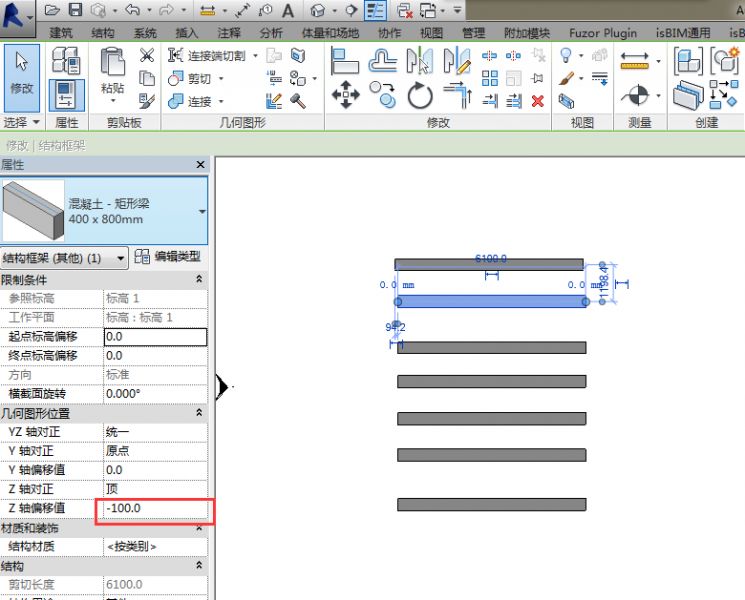Click the Measure ruler icon
The height and width of the screenshot is (600, 745).
pos(635,62)
